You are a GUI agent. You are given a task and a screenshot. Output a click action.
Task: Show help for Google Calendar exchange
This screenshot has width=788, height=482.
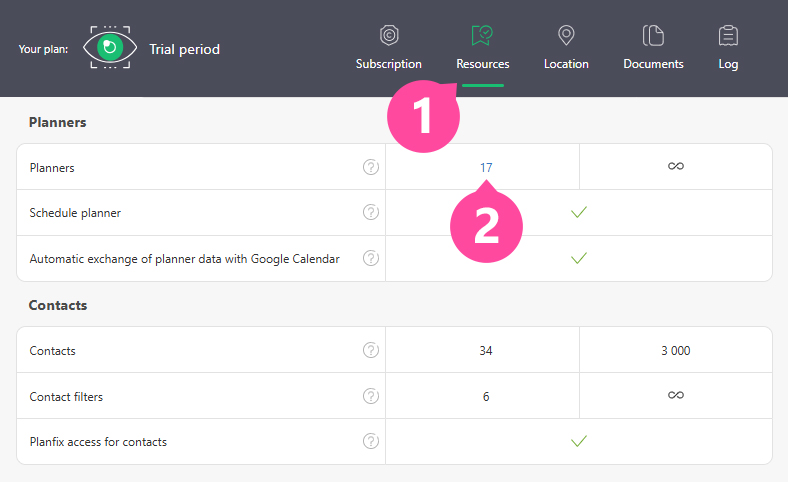pos(371,258)
